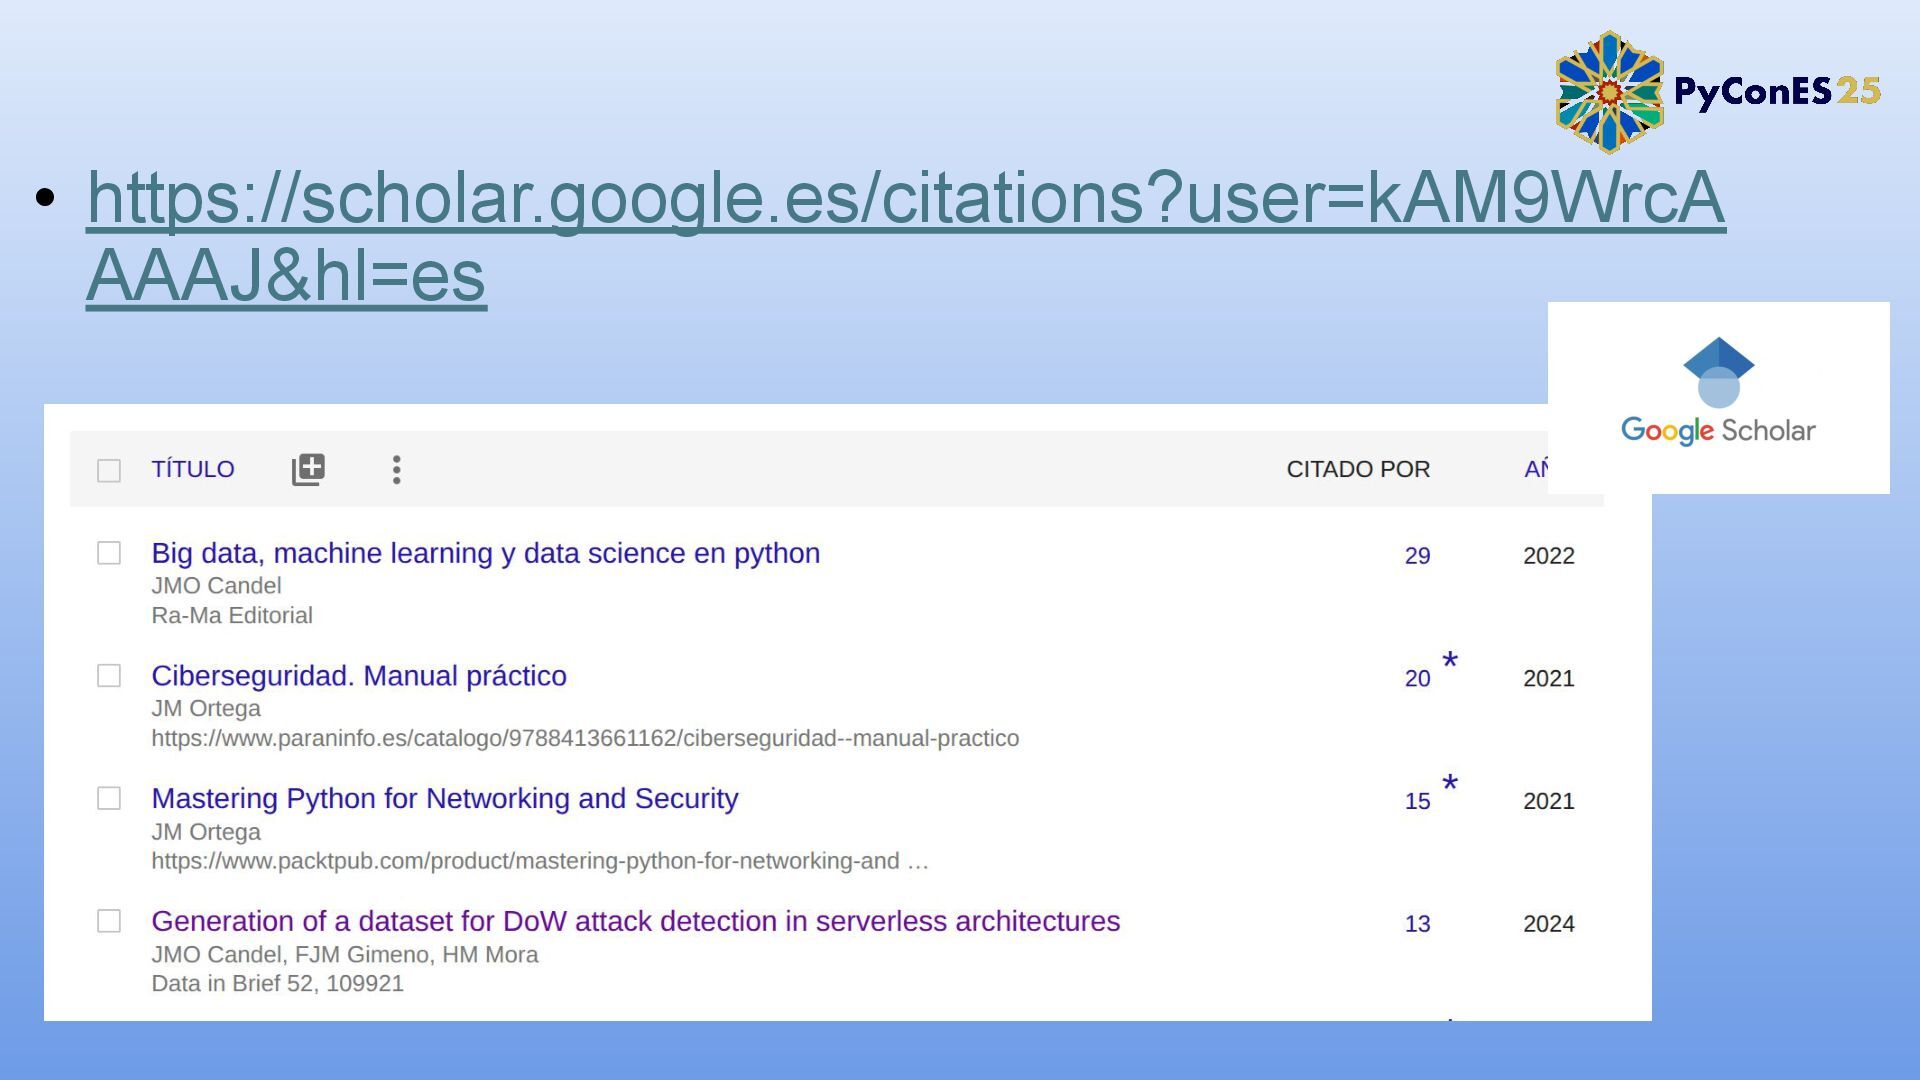Image resolution: width=1920 pixels, height=1080 pixels.
Task: Open Generation of a dataset for DoW article
Action: (x=635, y=921)
